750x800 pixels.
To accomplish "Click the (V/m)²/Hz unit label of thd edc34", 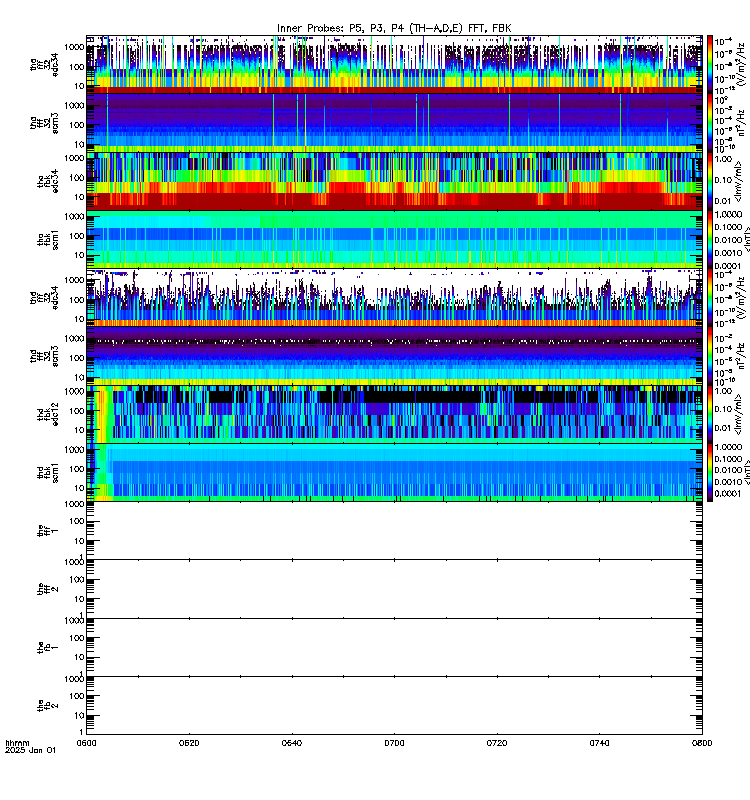I will click(742, 295).
